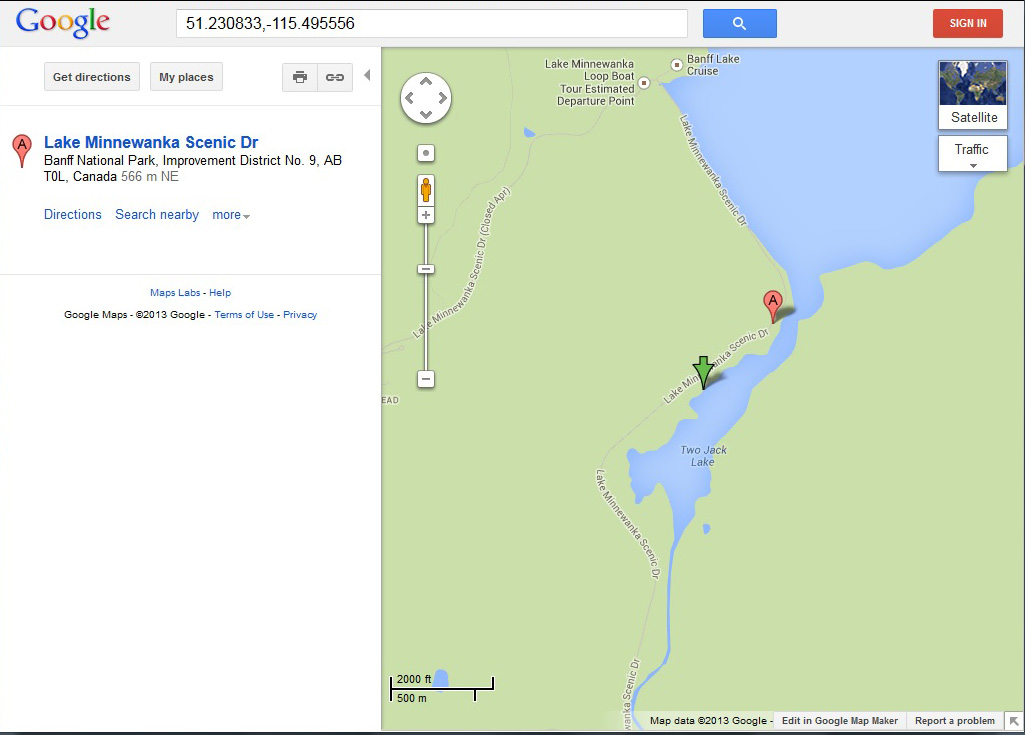Click the green arrow map marker

pyautogui.click(x=703, y=373)
